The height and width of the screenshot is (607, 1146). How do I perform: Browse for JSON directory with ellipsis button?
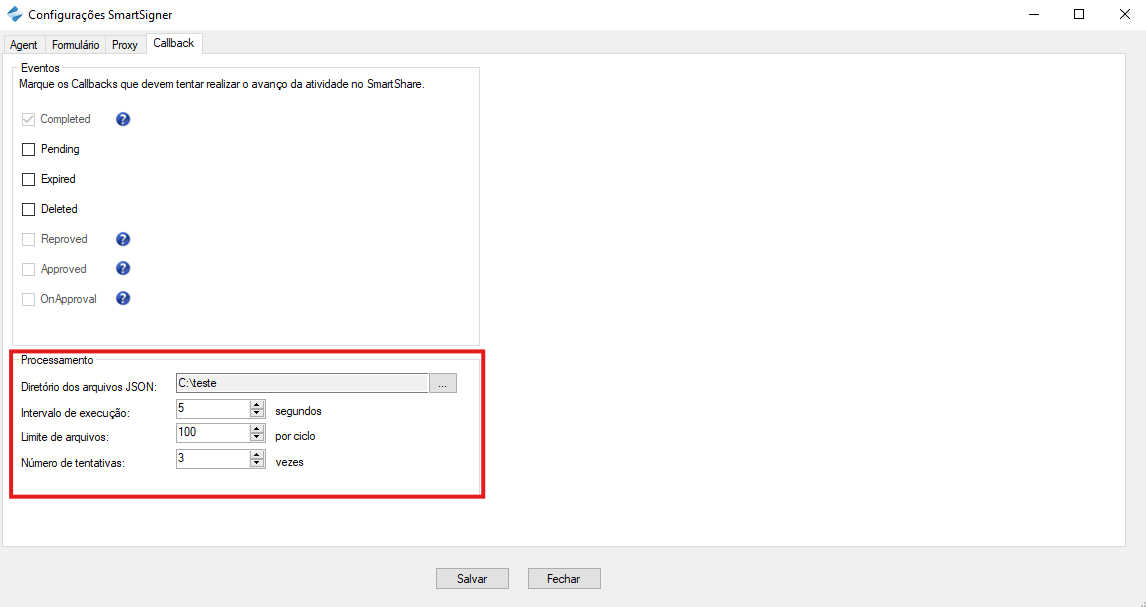click(443, 383)
